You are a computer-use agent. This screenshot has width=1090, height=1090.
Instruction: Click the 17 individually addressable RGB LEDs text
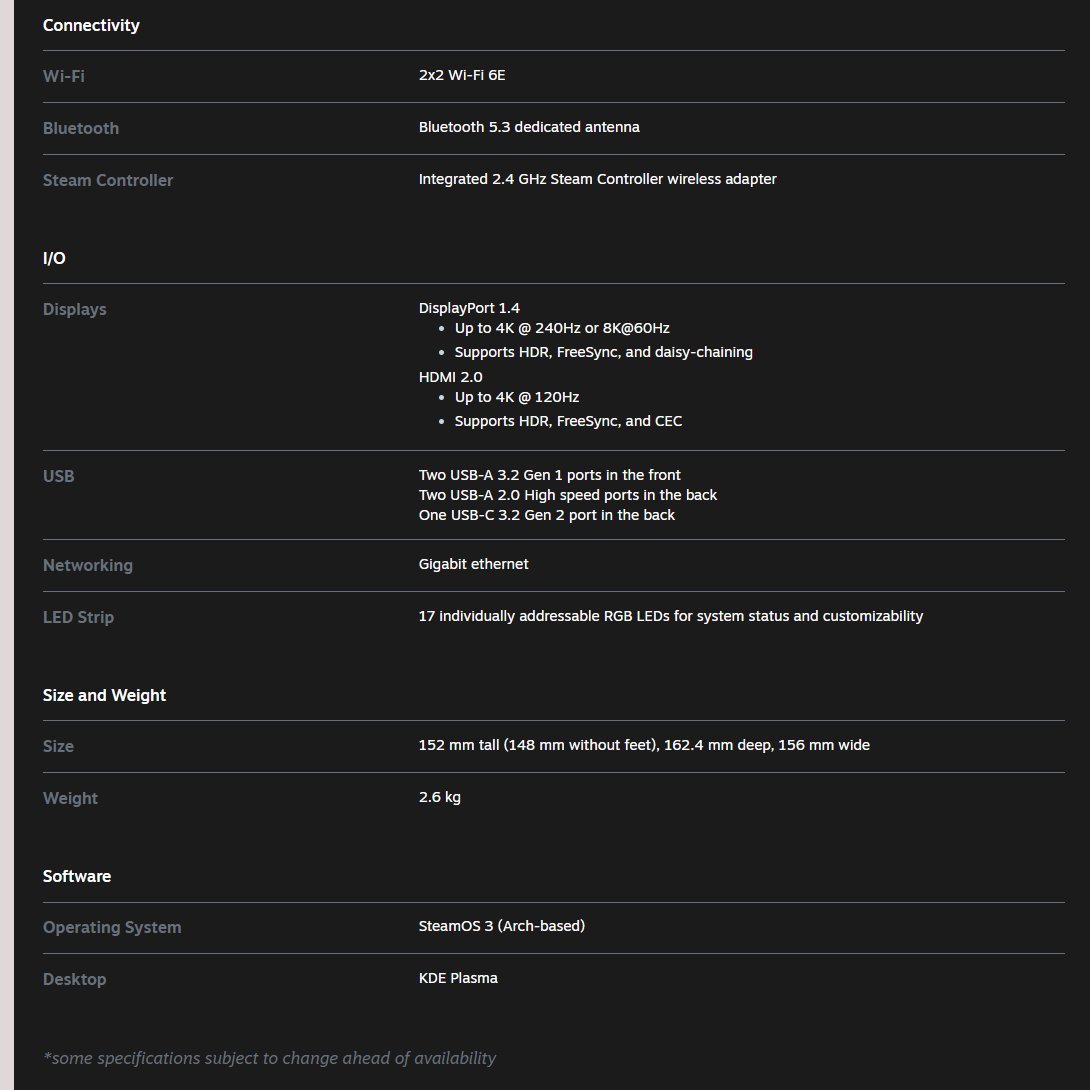pyautogui.click(x=670, y=616)
